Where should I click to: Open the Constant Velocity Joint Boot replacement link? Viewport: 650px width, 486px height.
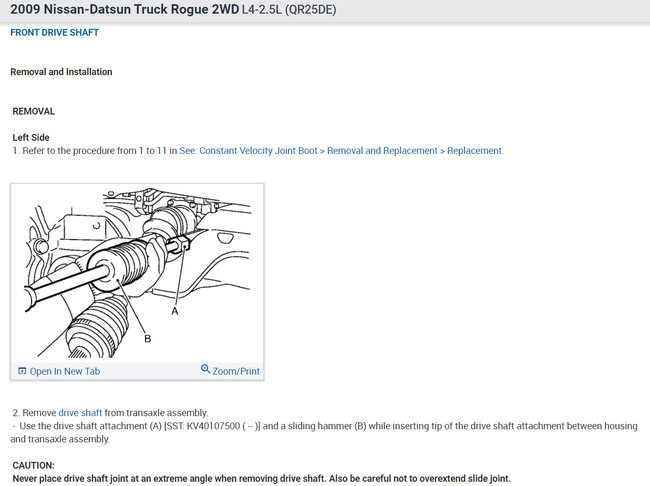tap(341, 151)
